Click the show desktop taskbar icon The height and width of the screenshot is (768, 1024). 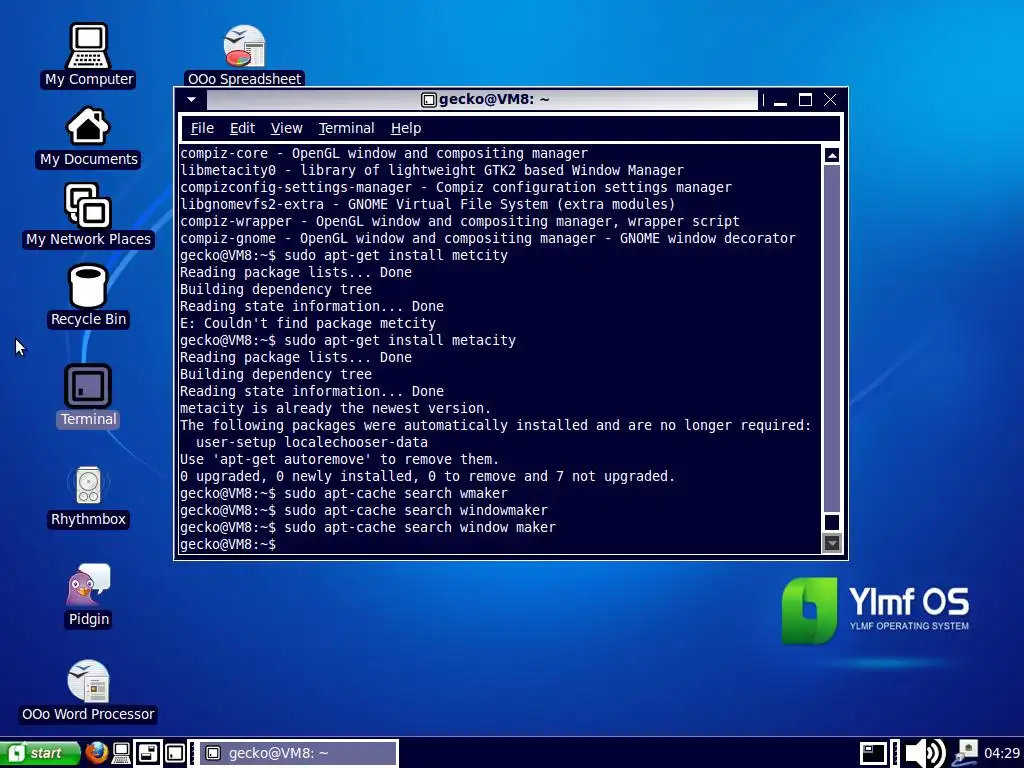[148, 753]
